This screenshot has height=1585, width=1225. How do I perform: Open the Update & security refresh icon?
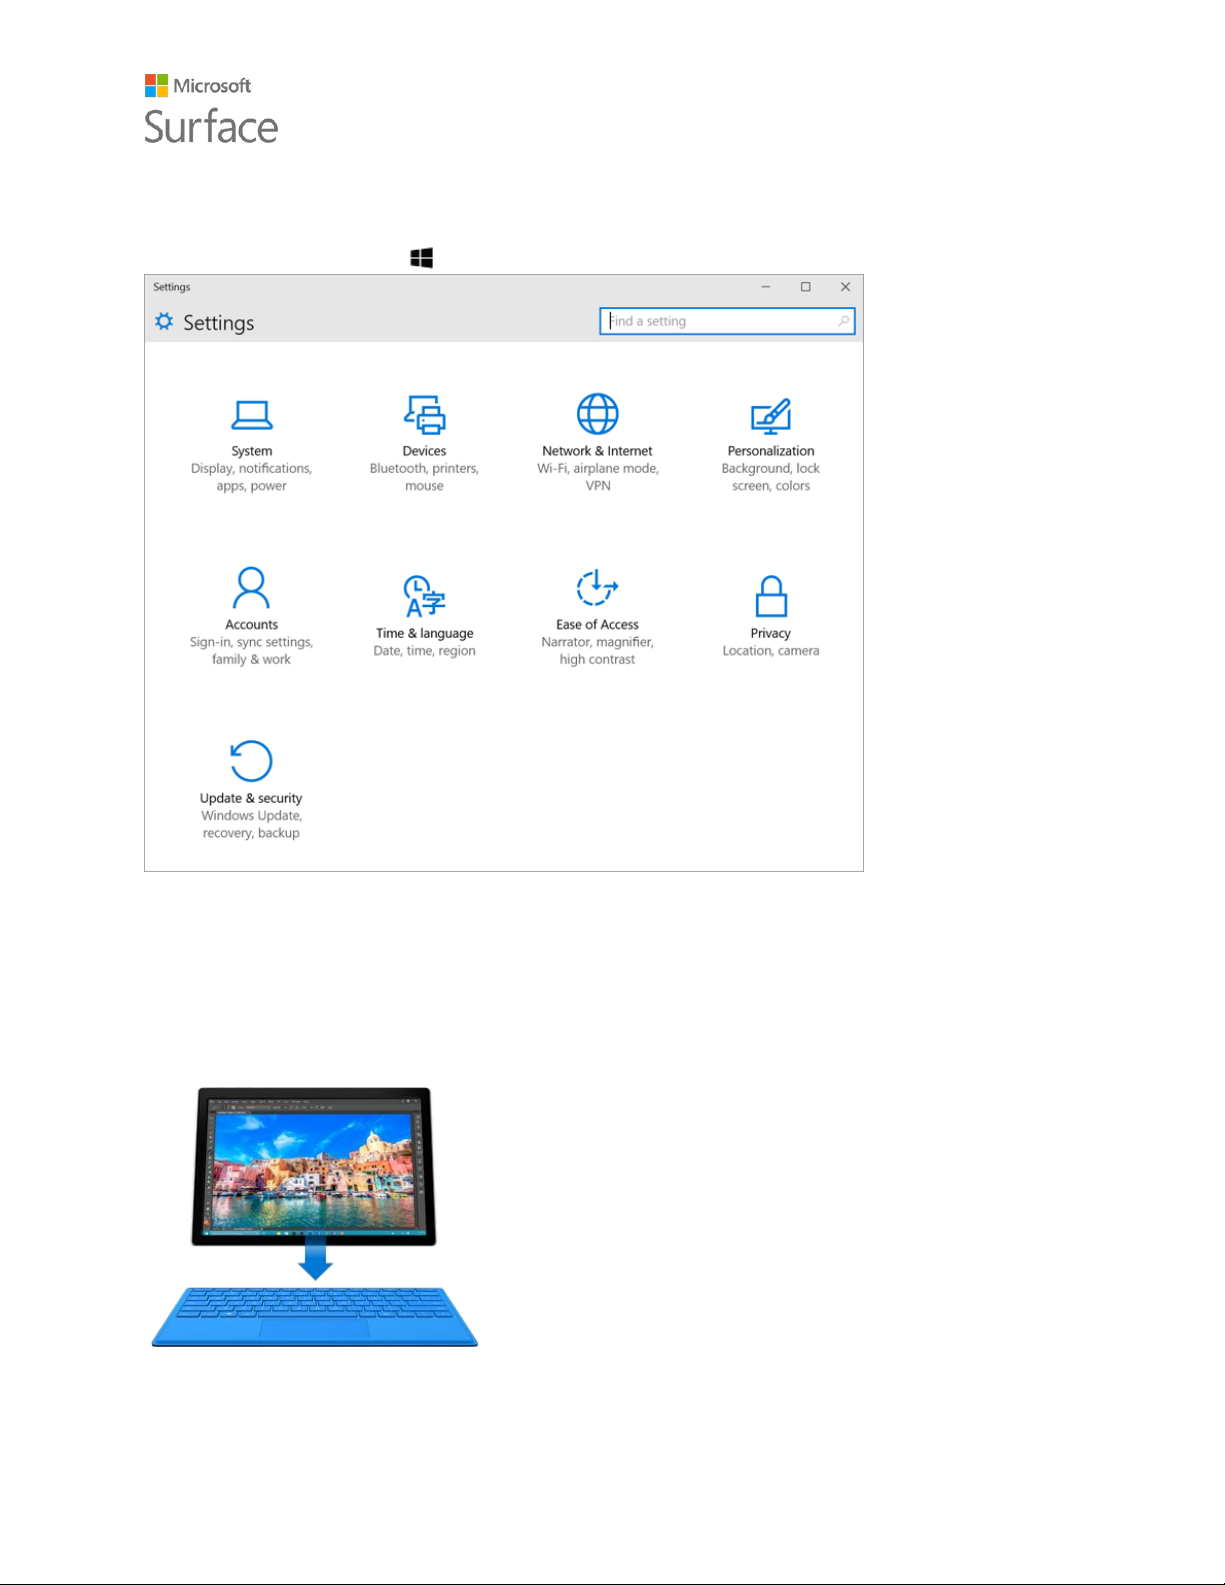[x=251, y=761]
